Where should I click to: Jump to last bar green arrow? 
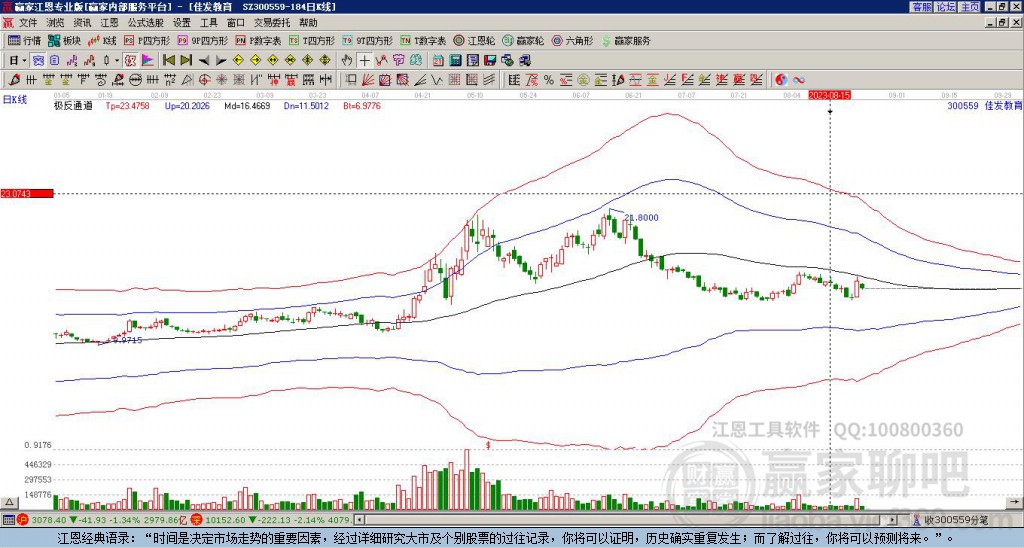coord(186,61)
